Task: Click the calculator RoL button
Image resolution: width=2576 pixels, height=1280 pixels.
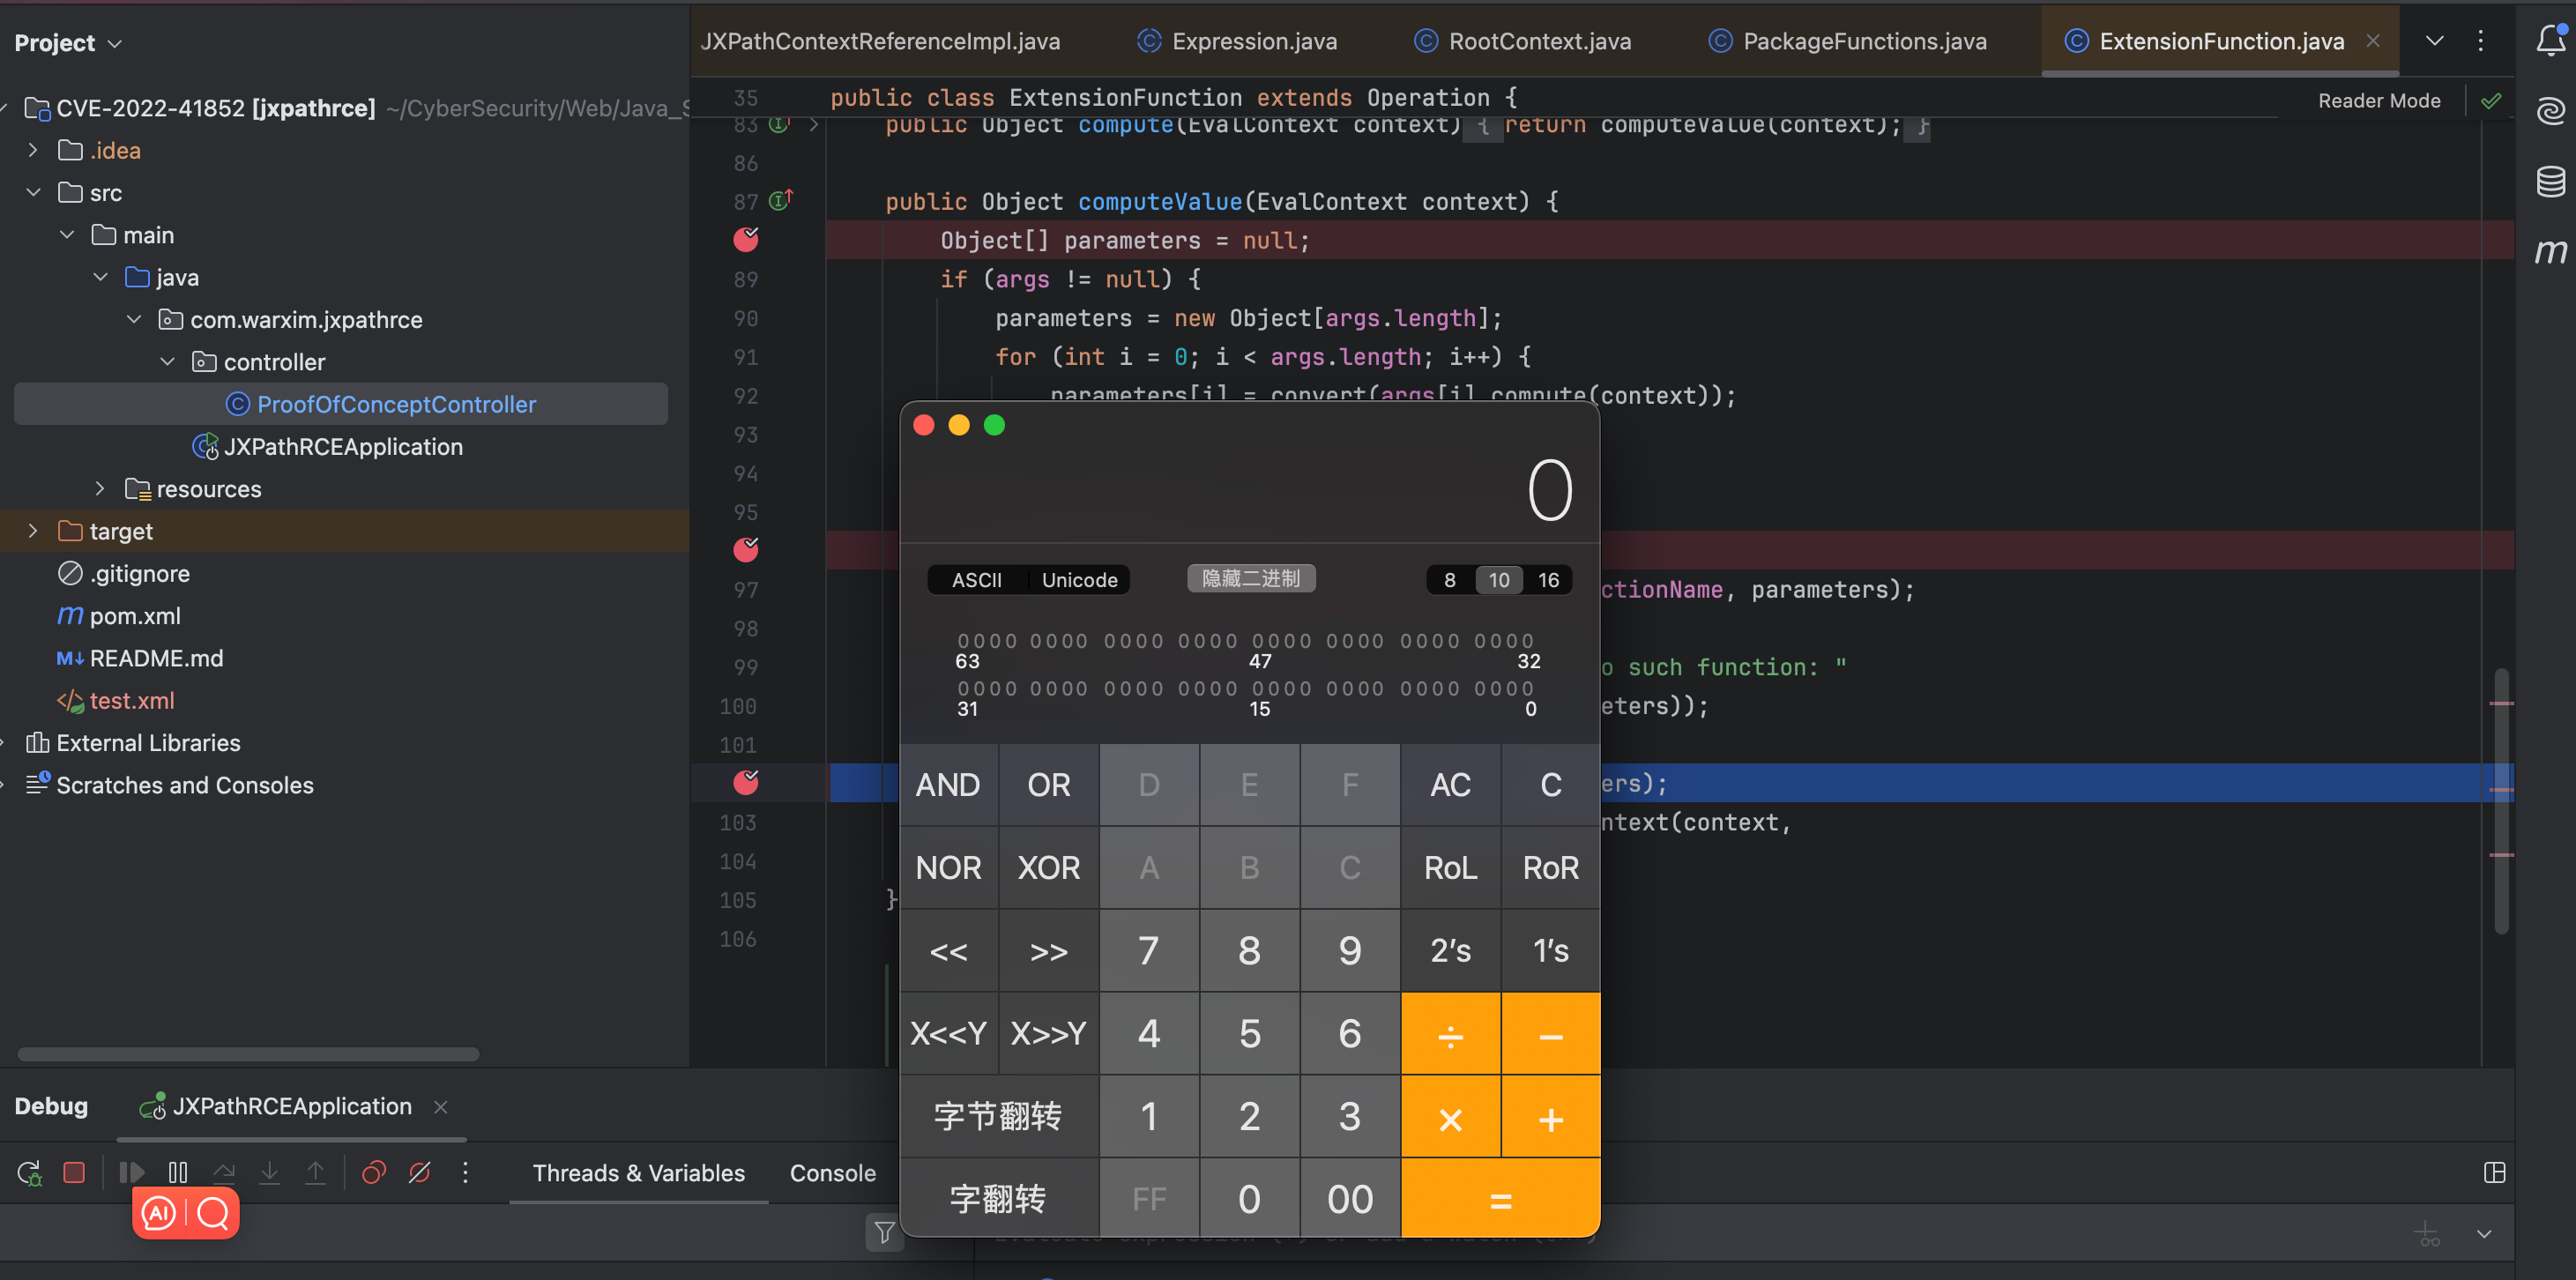Action: pyautogui.click(x=1450, y=868)
